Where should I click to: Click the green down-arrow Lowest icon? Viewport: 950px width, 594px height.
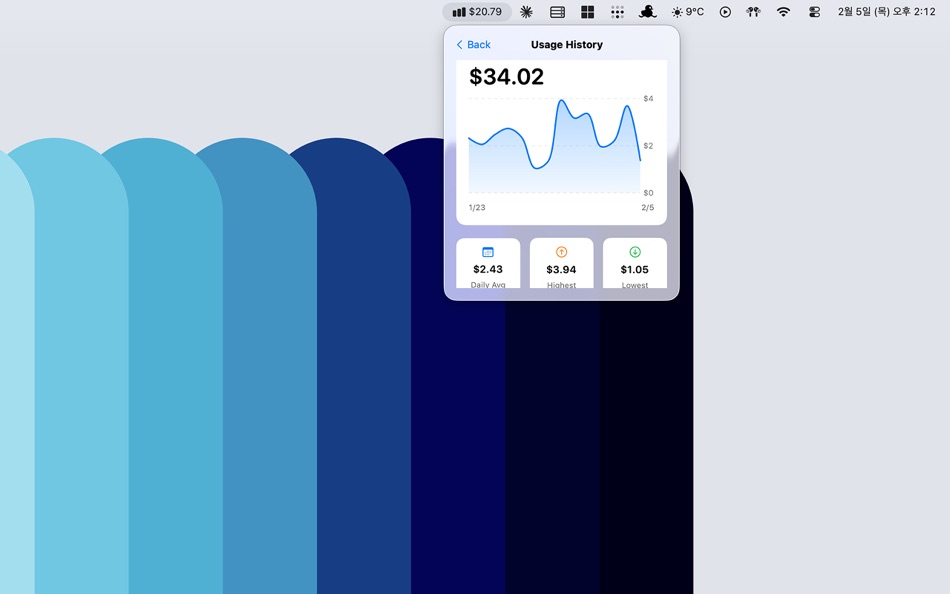click(635, 252)
